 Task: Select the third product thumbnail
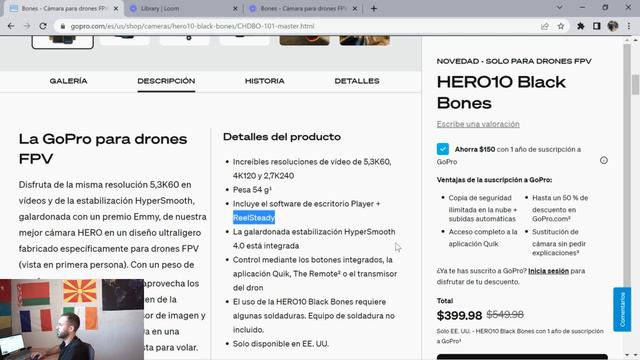185,40
